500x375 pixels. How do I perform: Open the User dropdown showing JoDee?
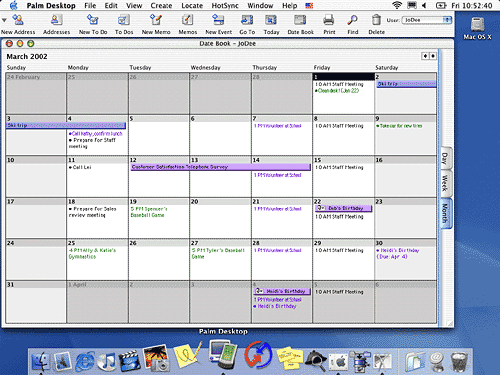pos(427,20)
